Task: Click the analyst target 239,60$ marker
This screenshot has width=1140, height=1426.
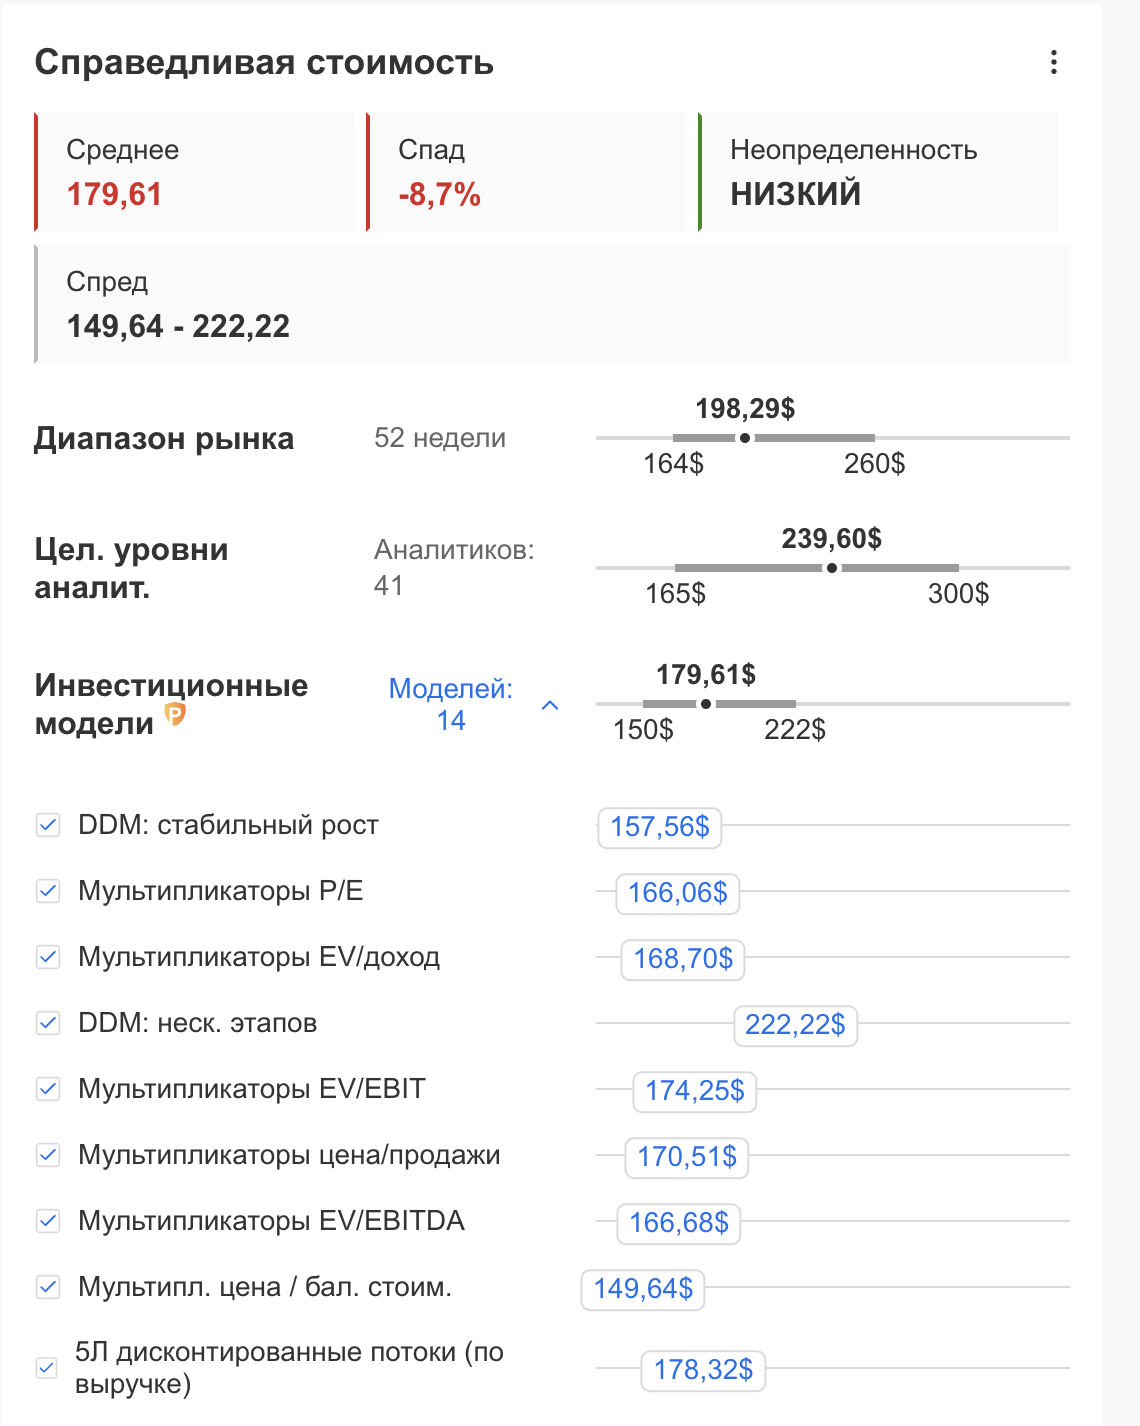Action: [832, 568]
